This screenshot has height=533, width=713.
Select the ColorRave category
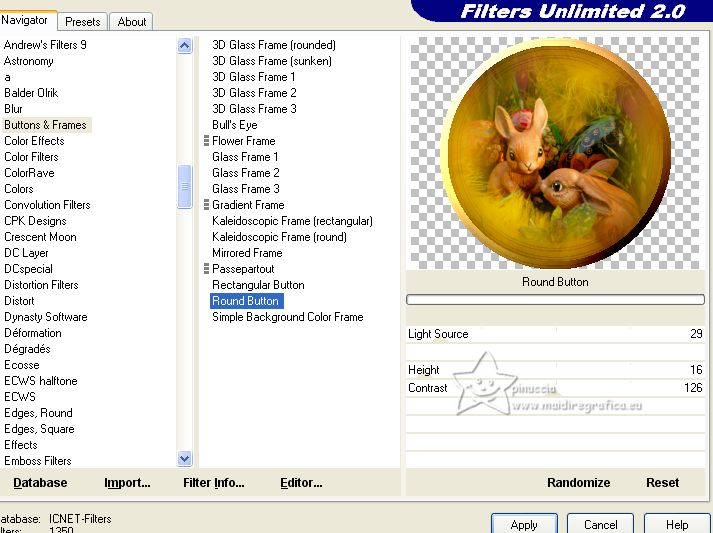[x=29, y=173]
